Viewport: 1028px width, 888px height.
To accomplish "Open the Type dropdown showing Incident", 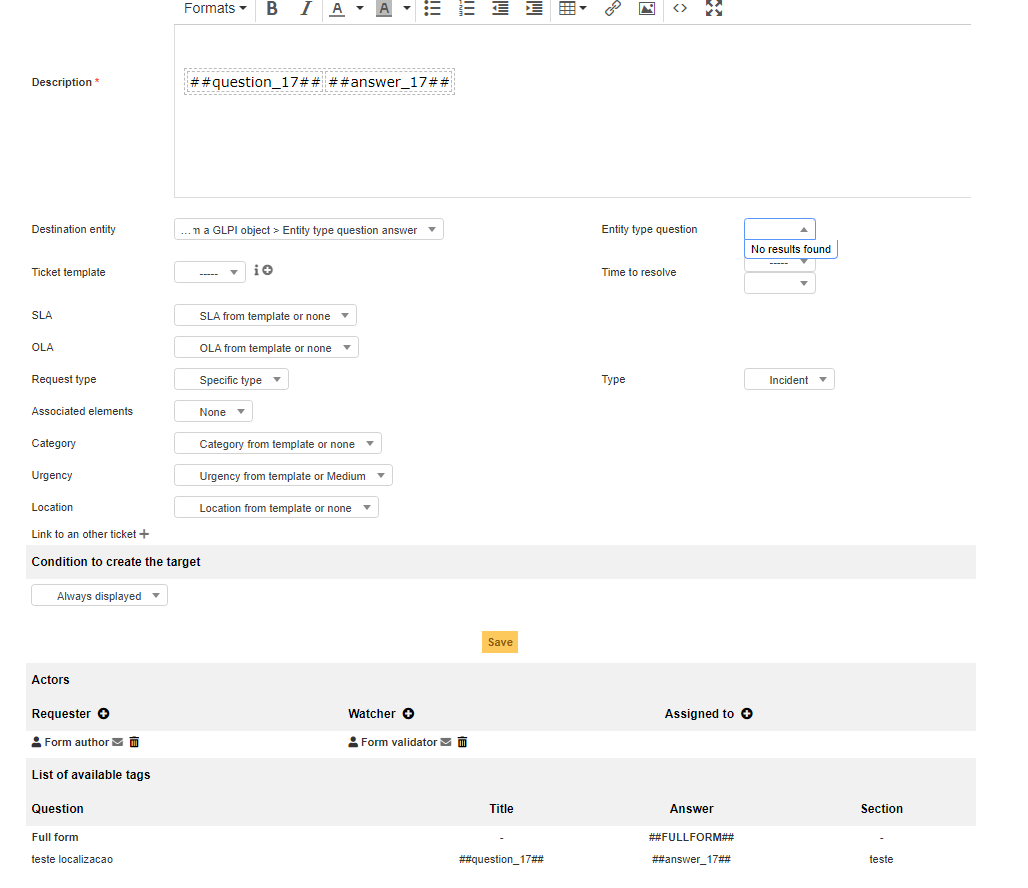I will [789, 379].
